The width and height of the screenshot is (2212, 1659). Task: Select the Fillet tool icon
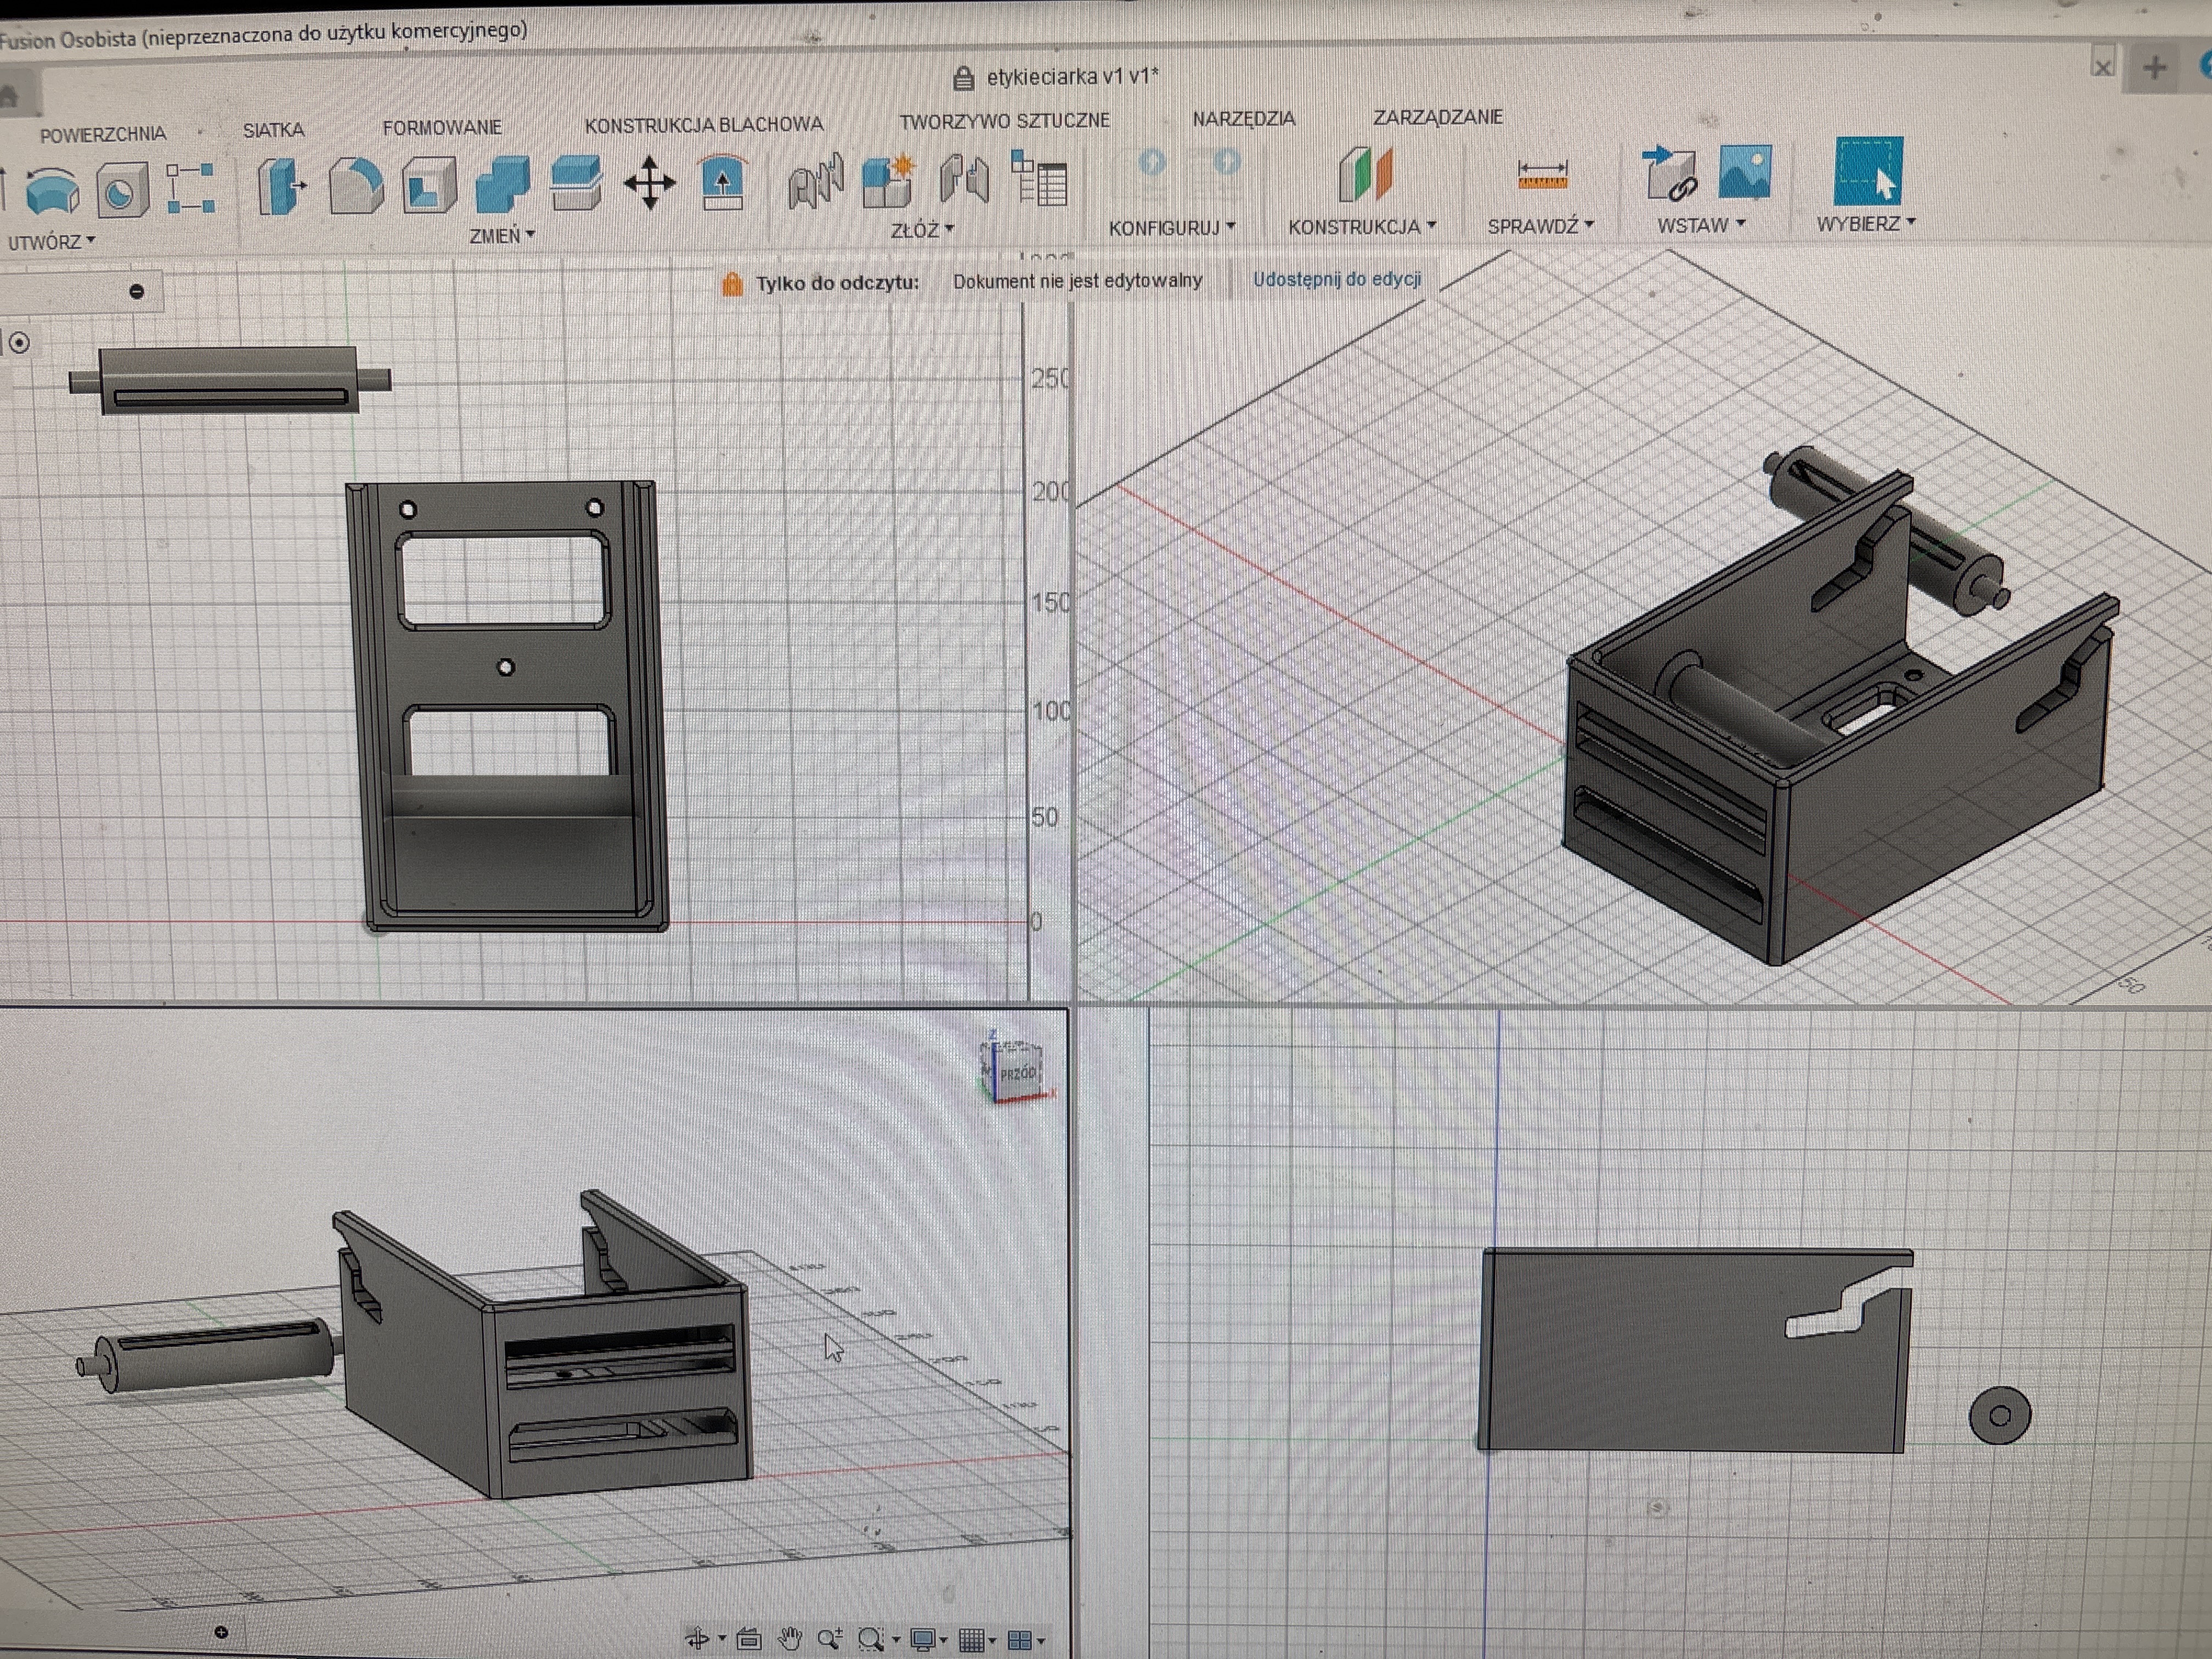coord(356,185)
